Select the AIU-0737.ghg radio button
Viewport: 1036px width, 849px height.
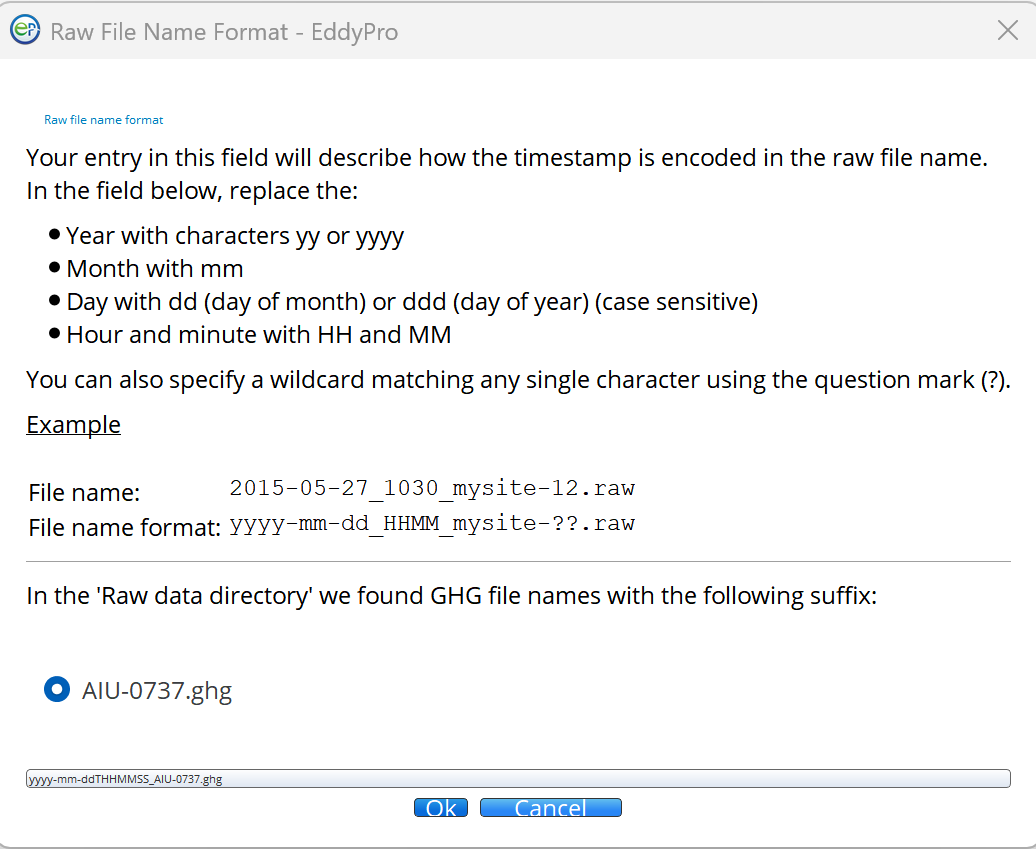pos(57,690)
